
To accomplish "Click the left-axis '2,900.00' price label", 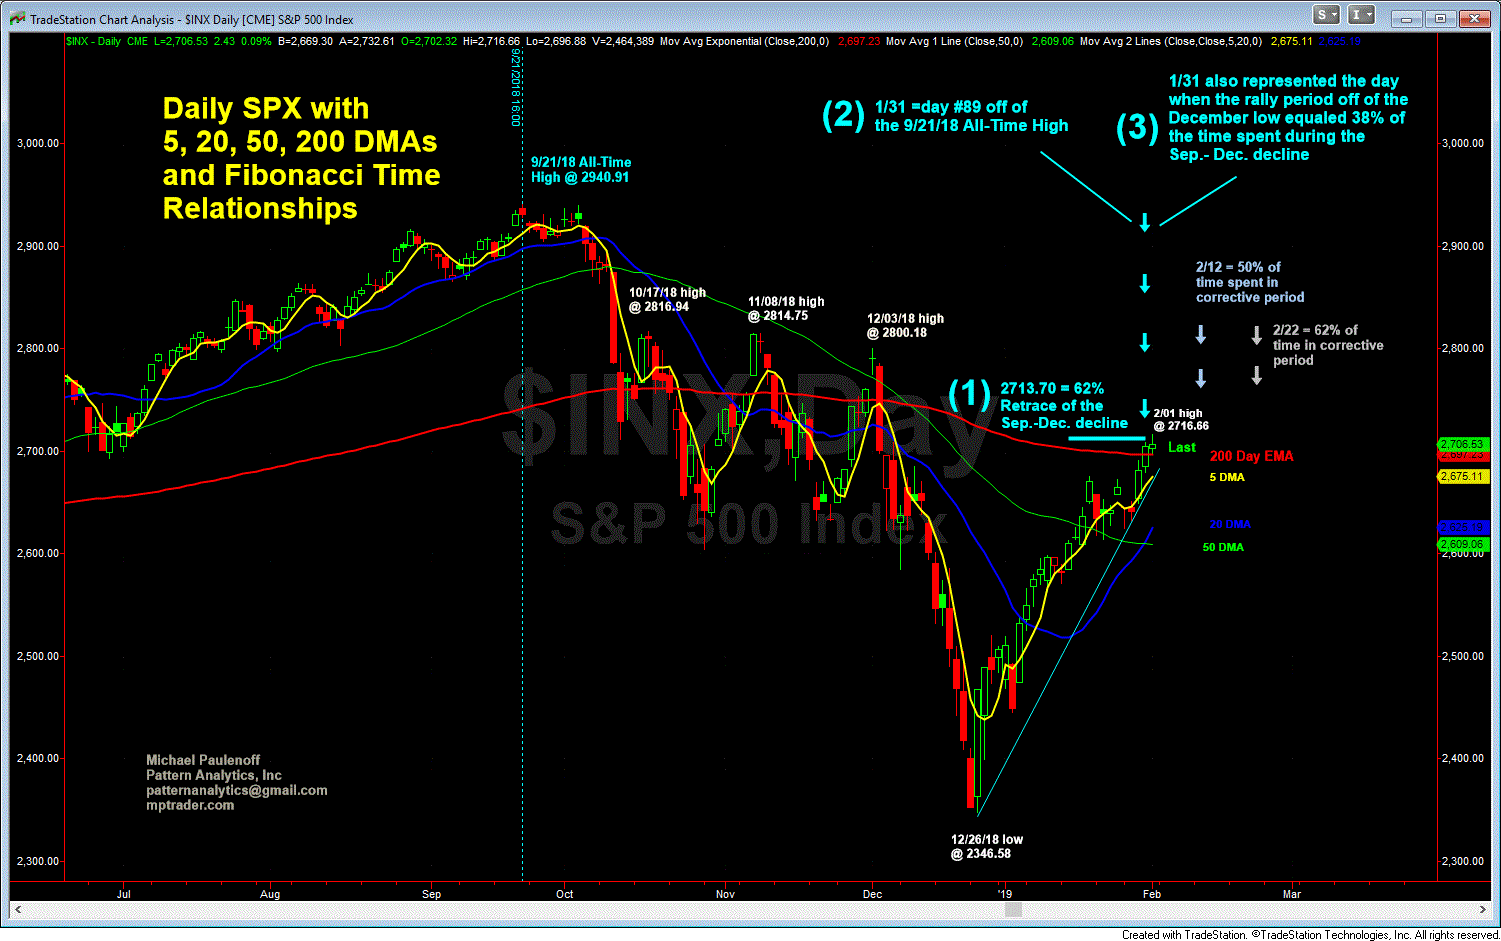I will (x=38, y=246).
